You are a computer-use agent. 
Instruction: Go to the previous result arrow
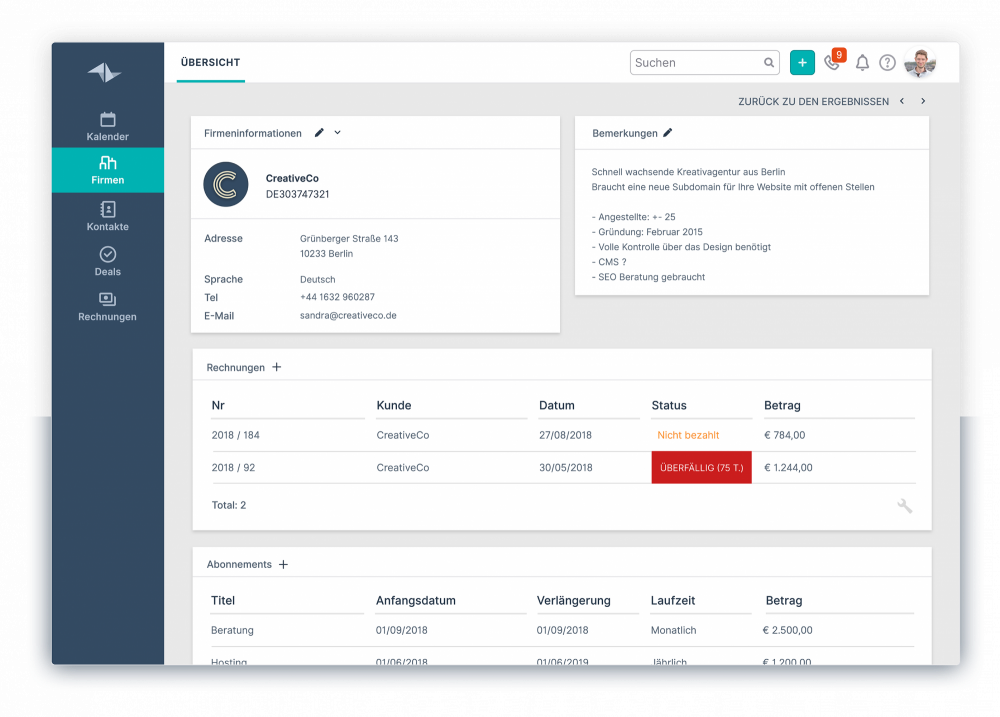pos(902,101)
